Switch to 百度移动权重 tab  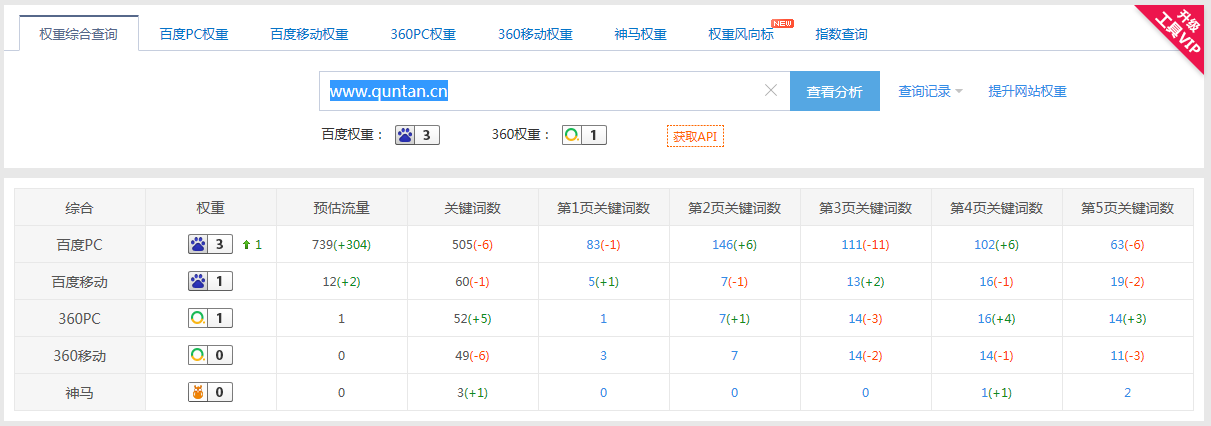coord(309,34)
